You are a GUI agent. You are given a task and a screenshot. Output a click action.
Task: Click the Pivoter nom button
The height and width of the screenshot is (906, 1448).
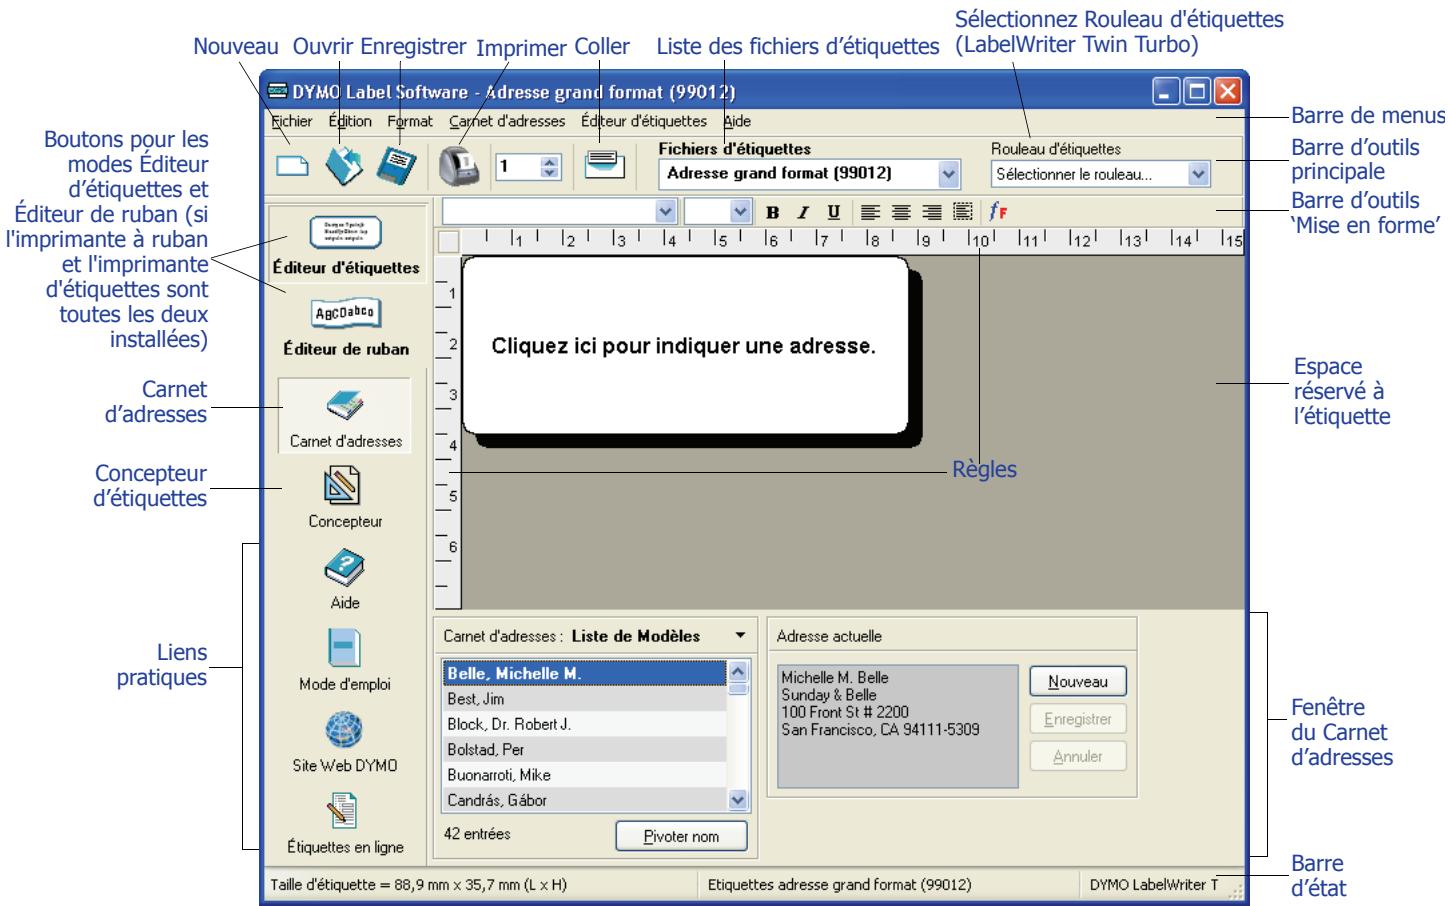(x=681, y=836)
